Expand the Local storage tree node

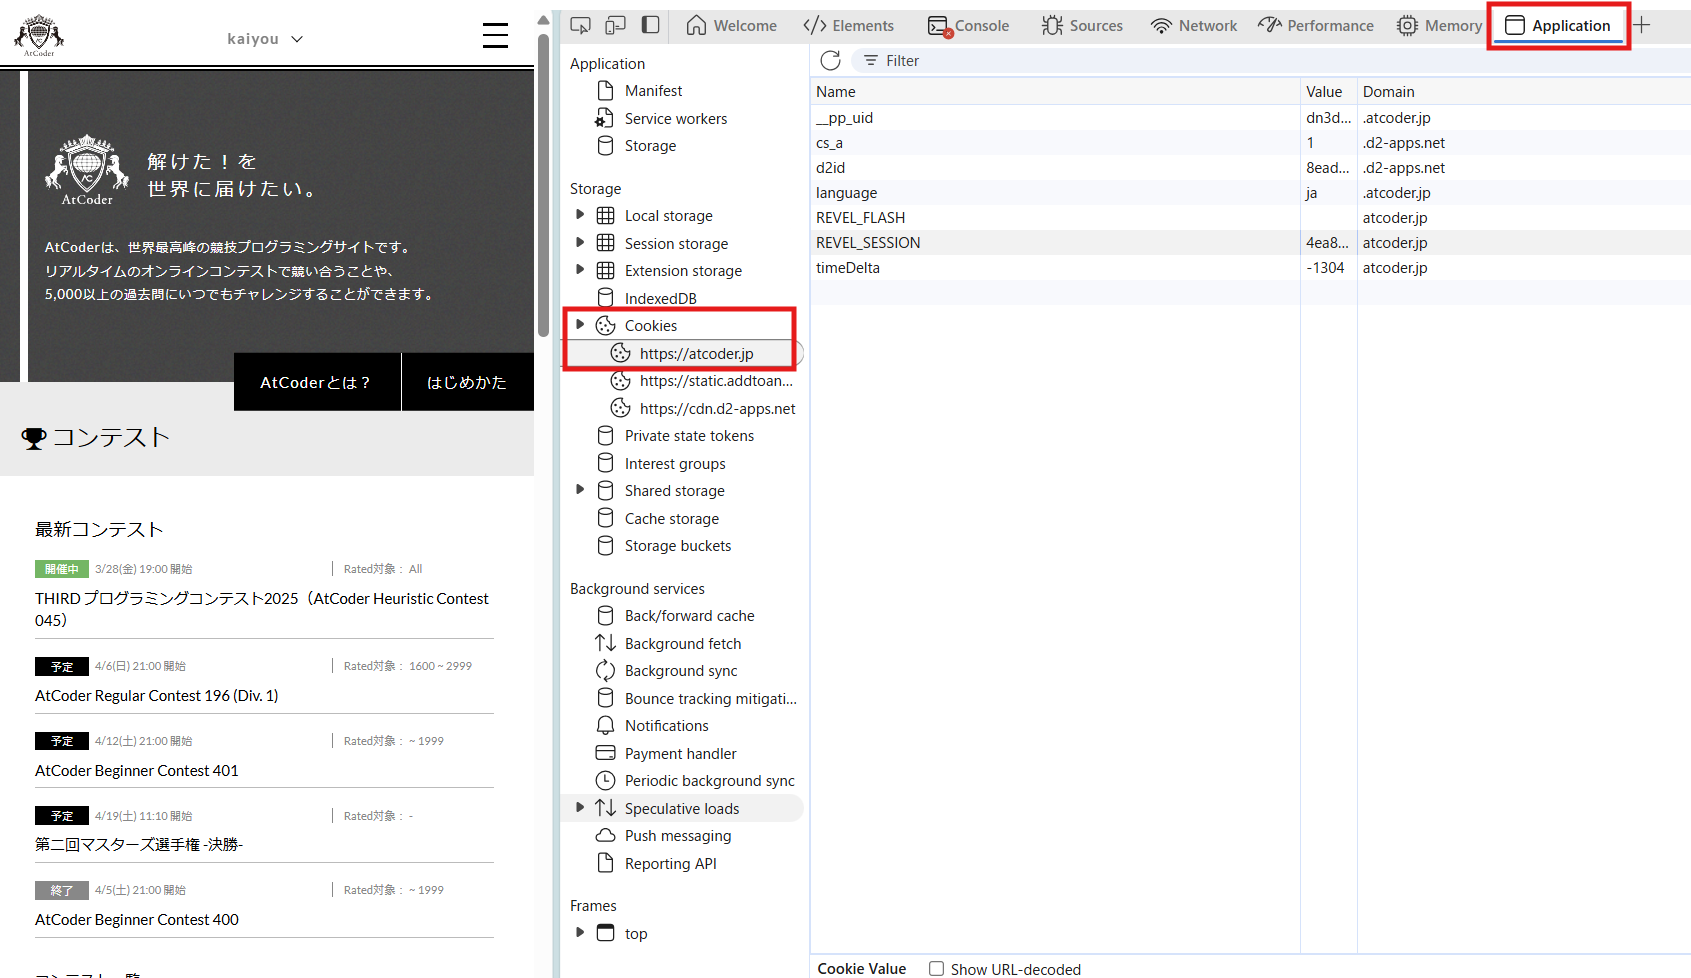point(580,215)
